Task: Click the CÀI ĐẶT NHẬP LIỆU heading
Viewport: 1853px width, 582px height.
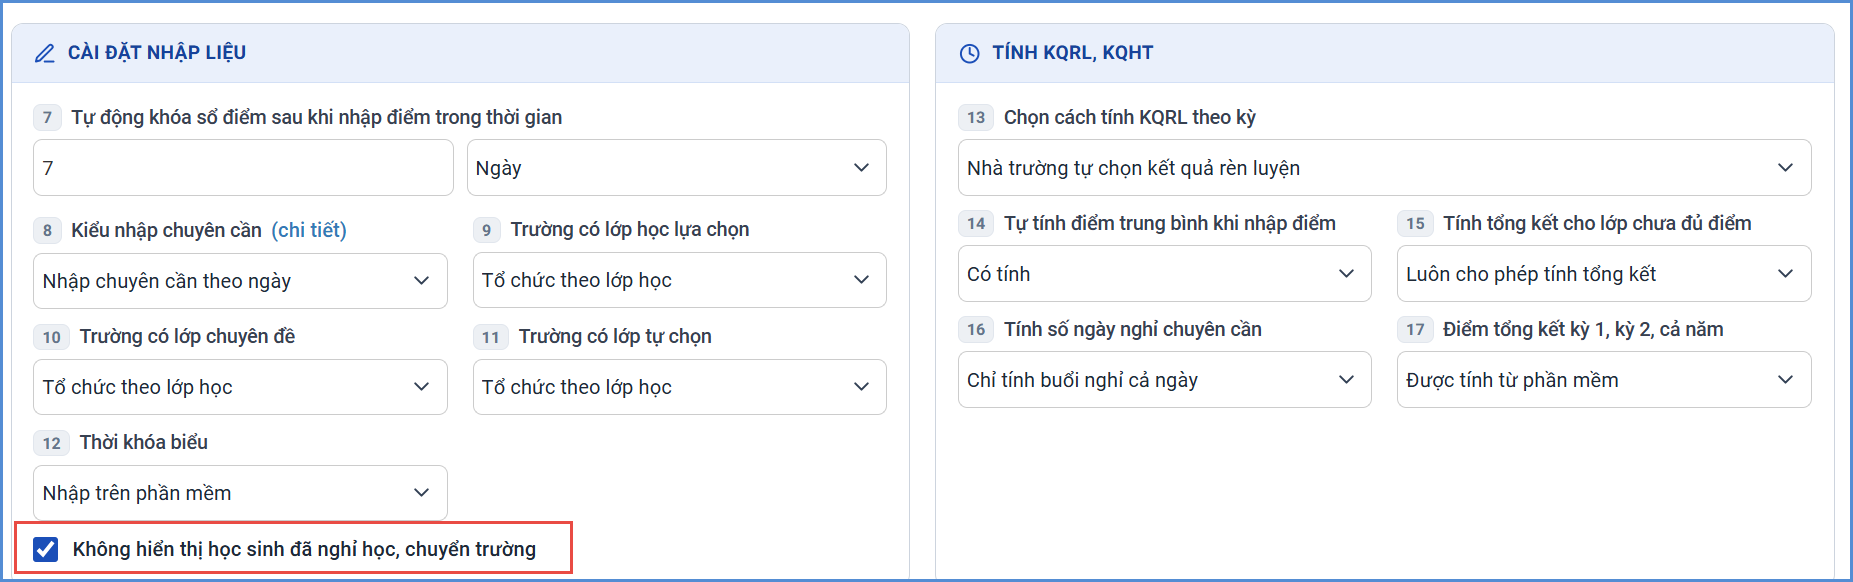Action: [x=157, y=52]
